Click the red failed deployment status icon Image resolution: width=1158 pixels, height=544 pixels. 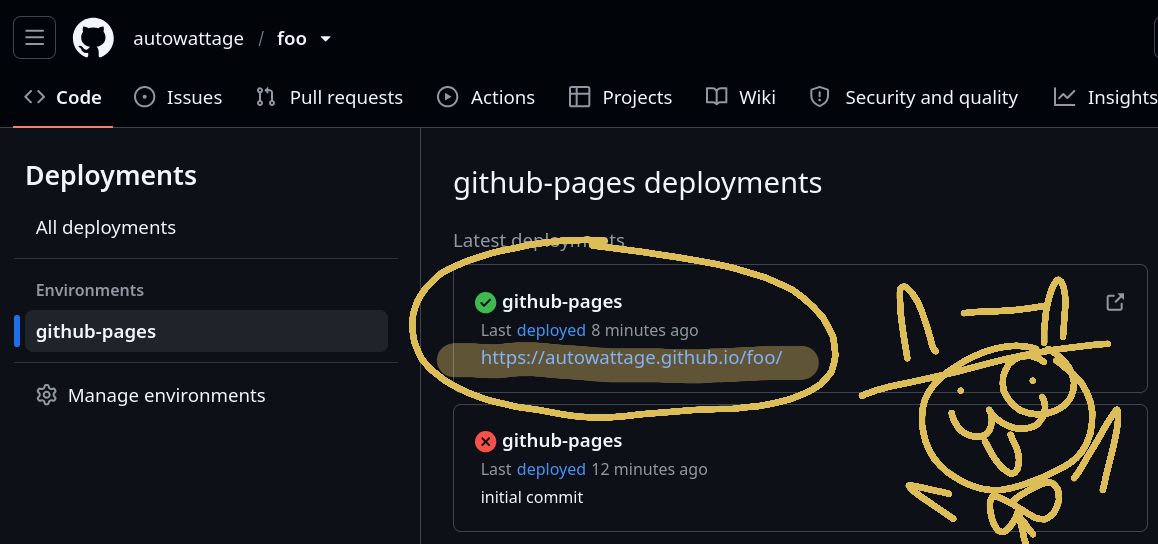tap(485, 441)
